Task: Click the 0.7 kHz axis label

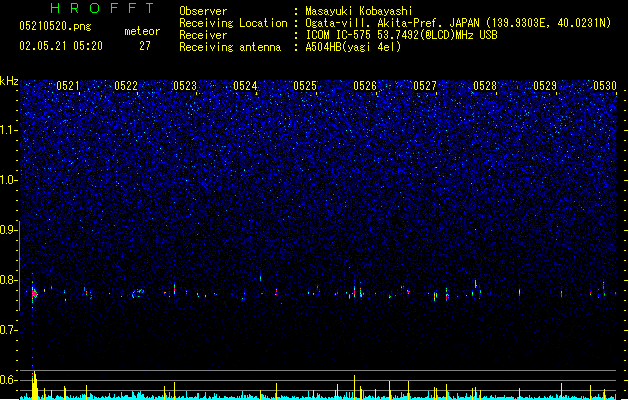Action: click(9, 330)
